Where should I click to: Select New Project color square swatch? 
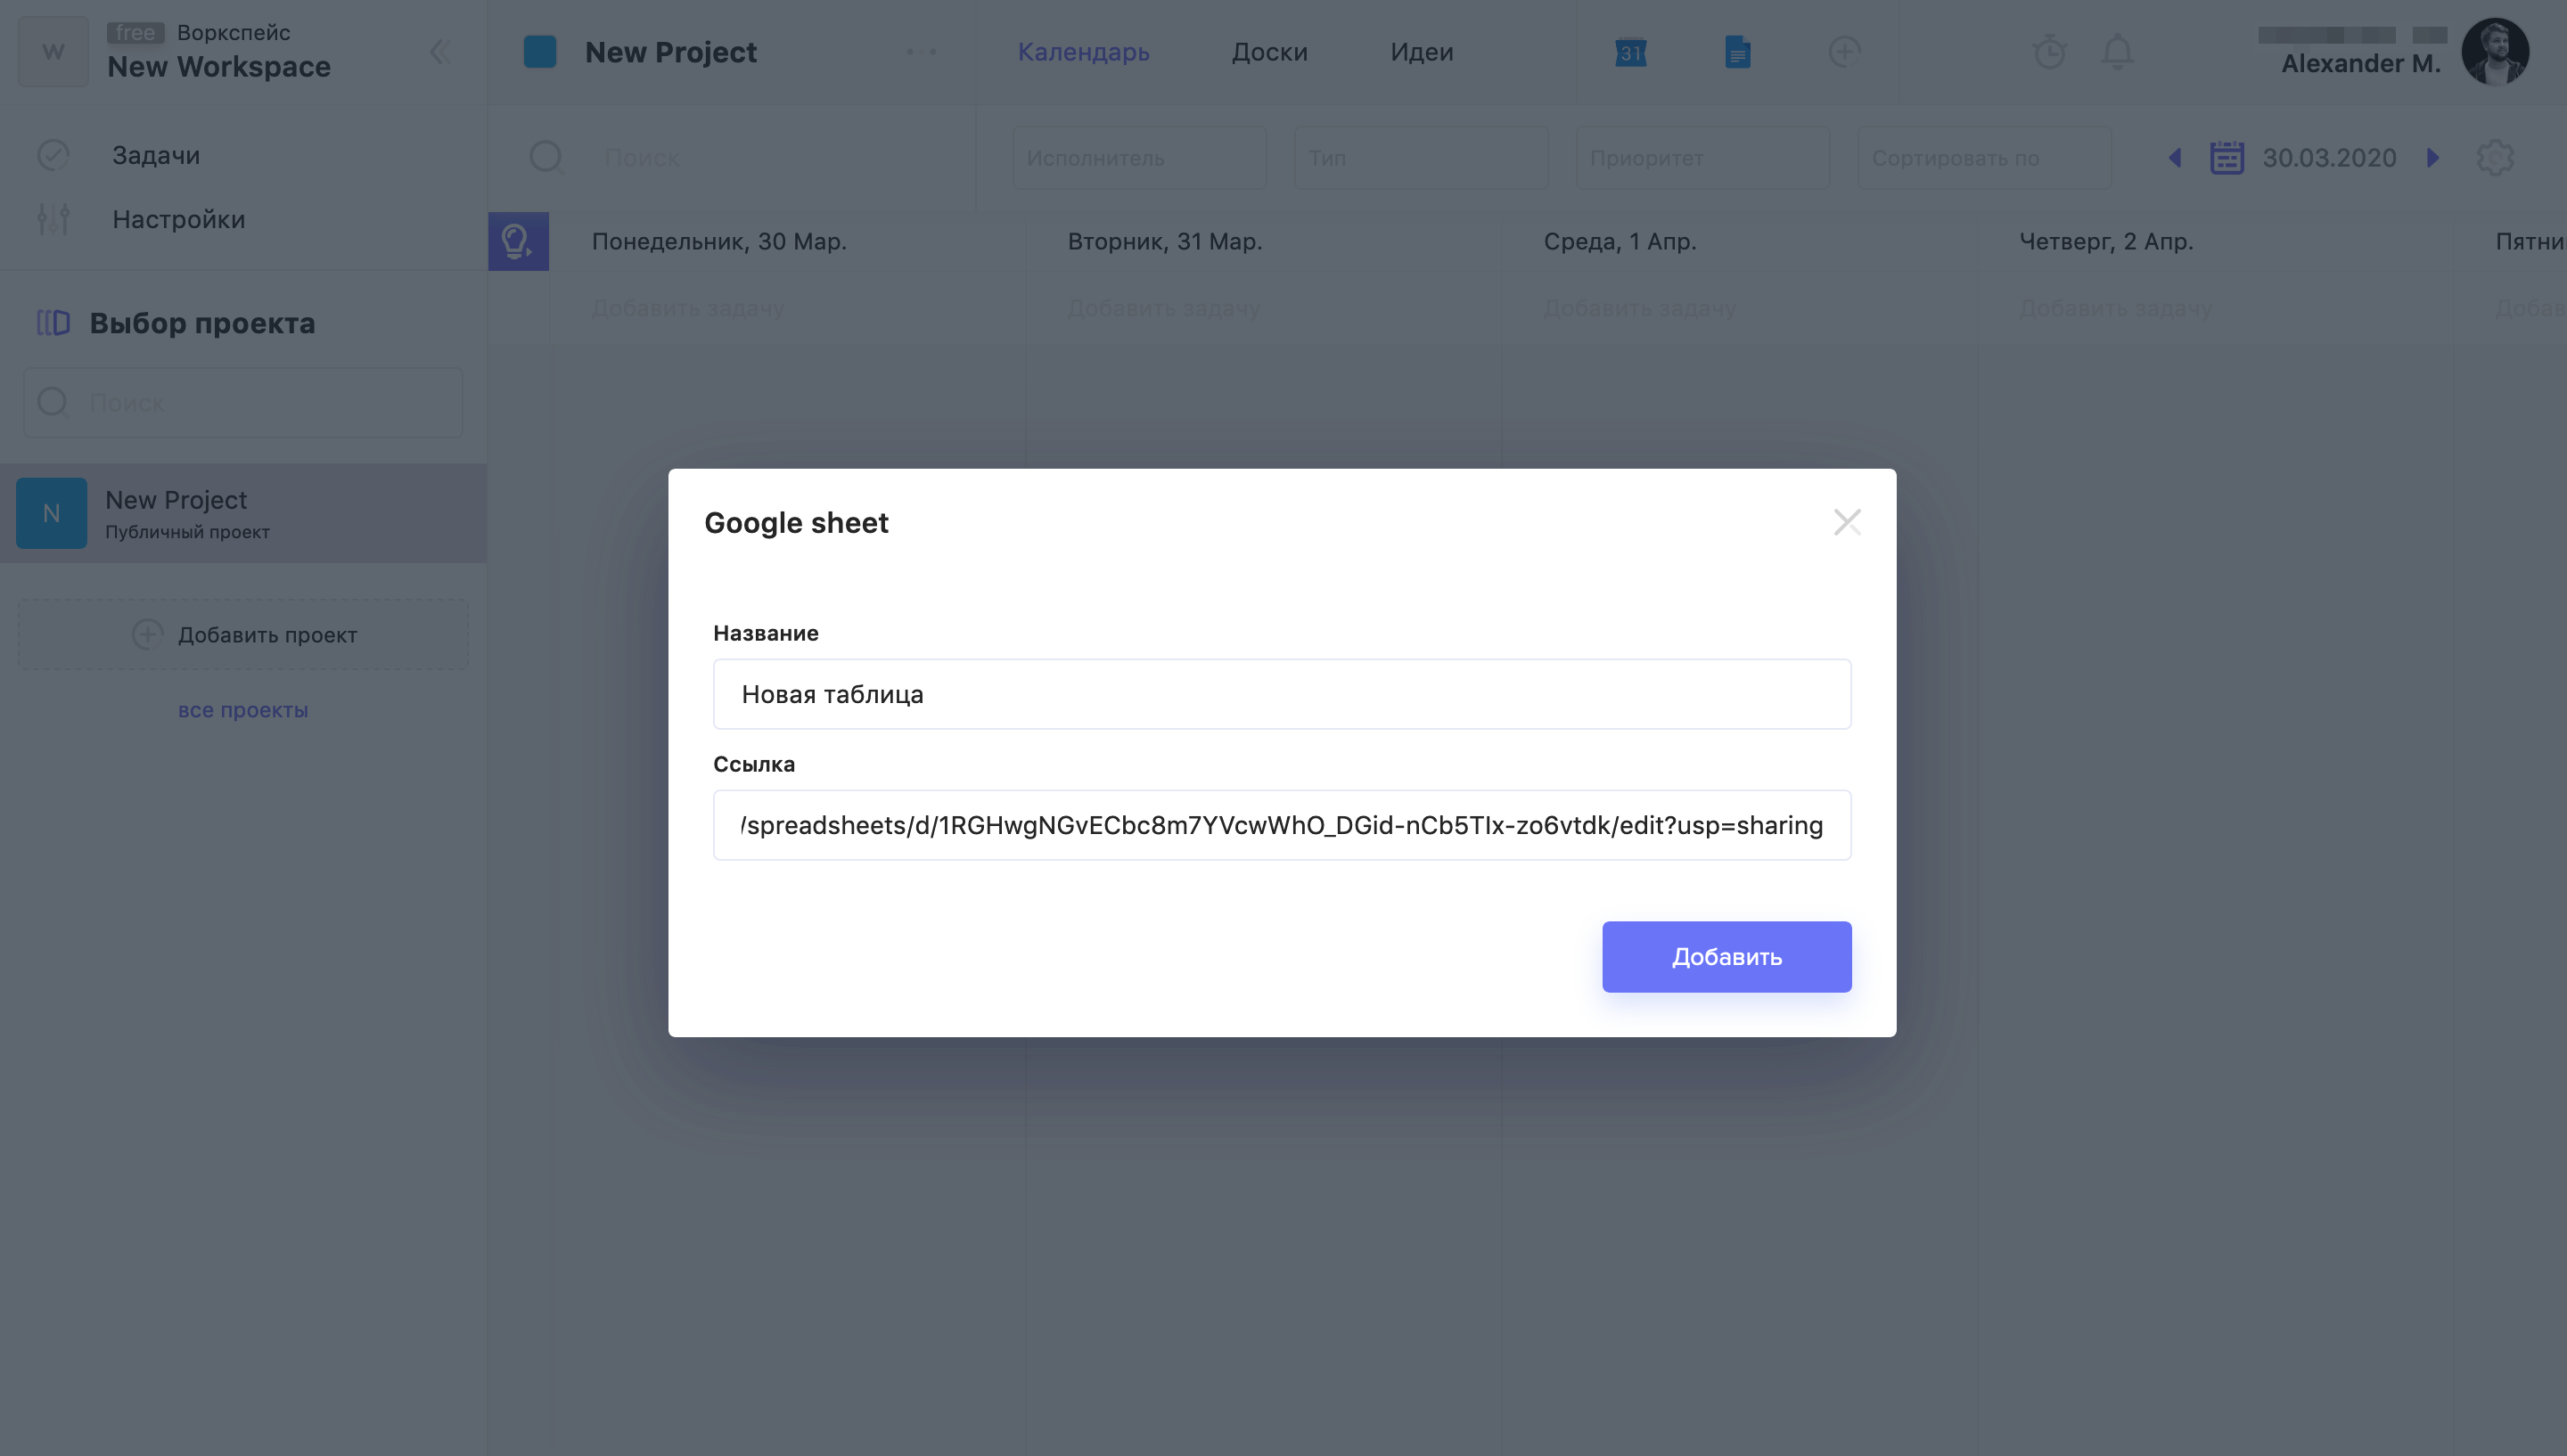540,52
